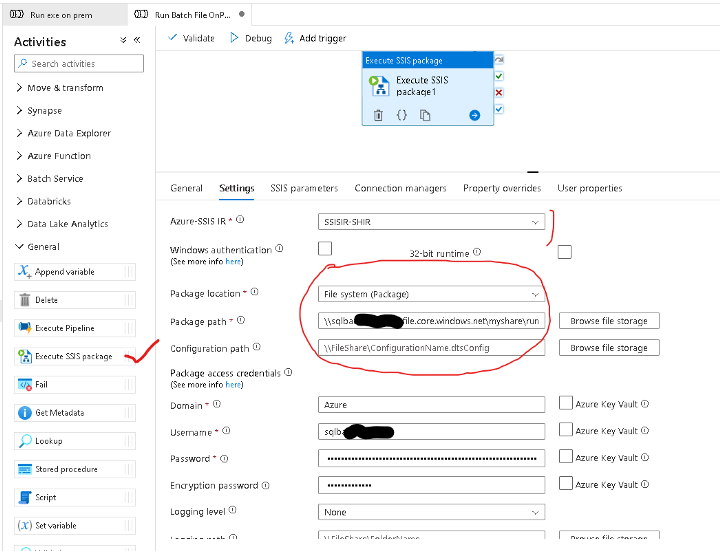Check Azure Key Vault box for Password
Screen dimensions: 720x551
(x=566, y=457)
